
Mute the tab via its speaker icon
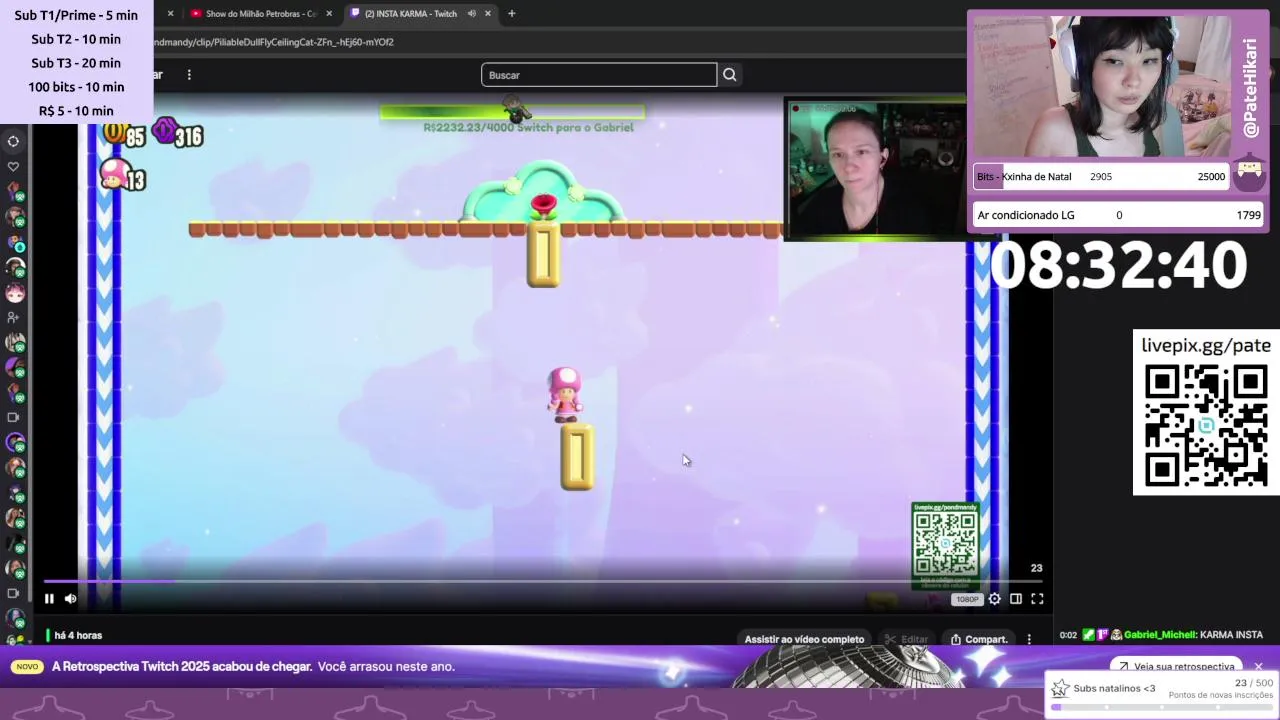pyautogui.click(x=471, y=14)
